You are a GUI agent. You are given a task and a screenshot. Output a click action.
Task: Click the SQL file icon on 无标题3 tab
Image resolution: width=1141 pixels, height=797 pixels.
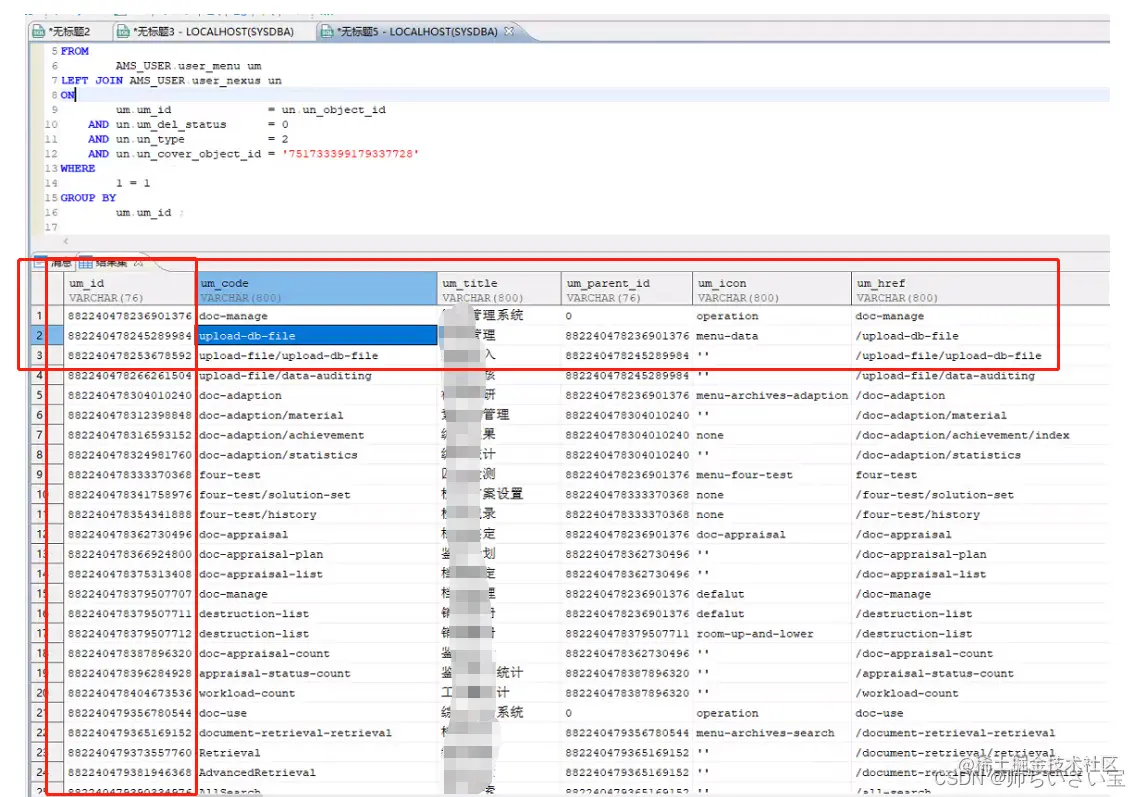123,31
